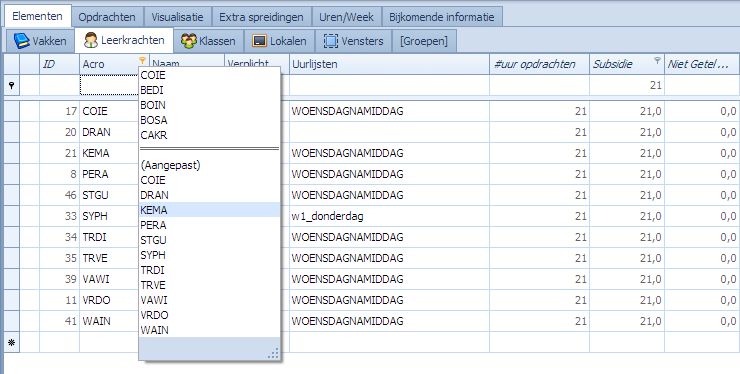Image resolution: width=740 pixels, height=374 pixels.
Task: Click the VAWI cell in row 39
Action: click(x=109, y=279)
